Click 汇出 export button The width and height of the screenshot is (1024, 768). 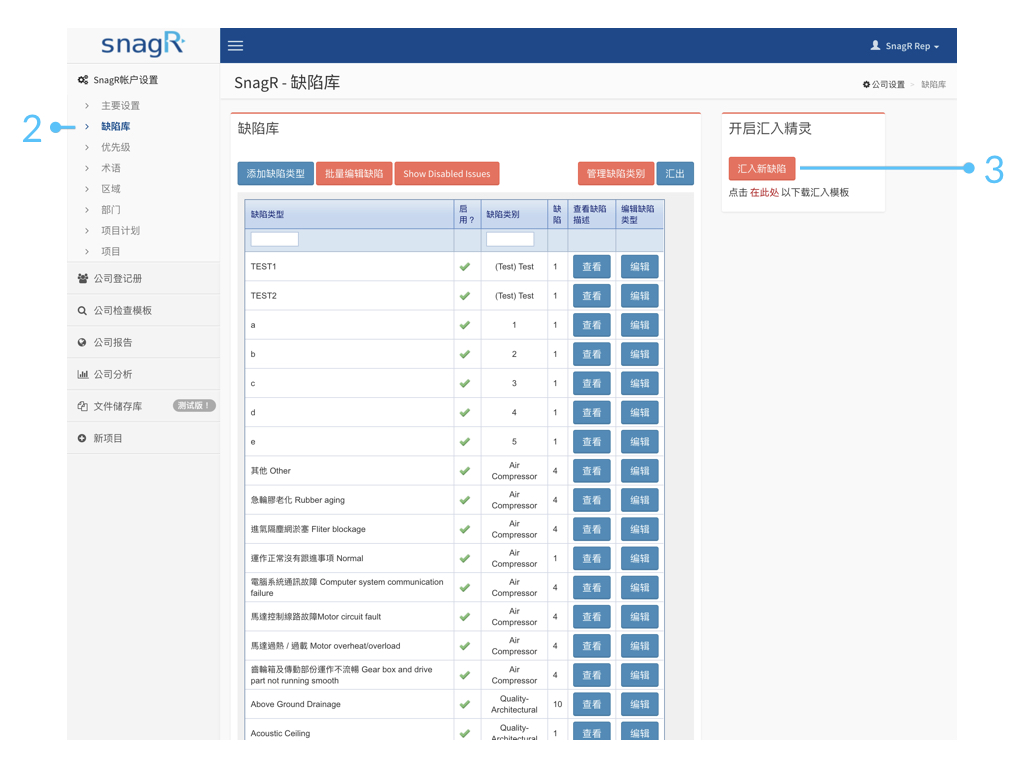675,174
